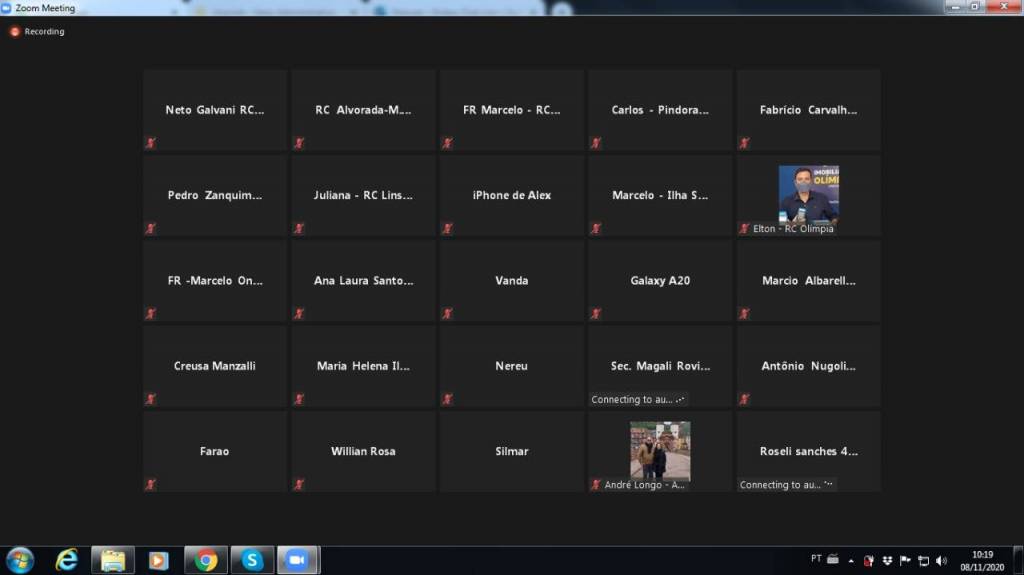Viewport: 1024px width, 575px height.
Task: Open Google Chrome from the taskbar
Action: [206, 560]
